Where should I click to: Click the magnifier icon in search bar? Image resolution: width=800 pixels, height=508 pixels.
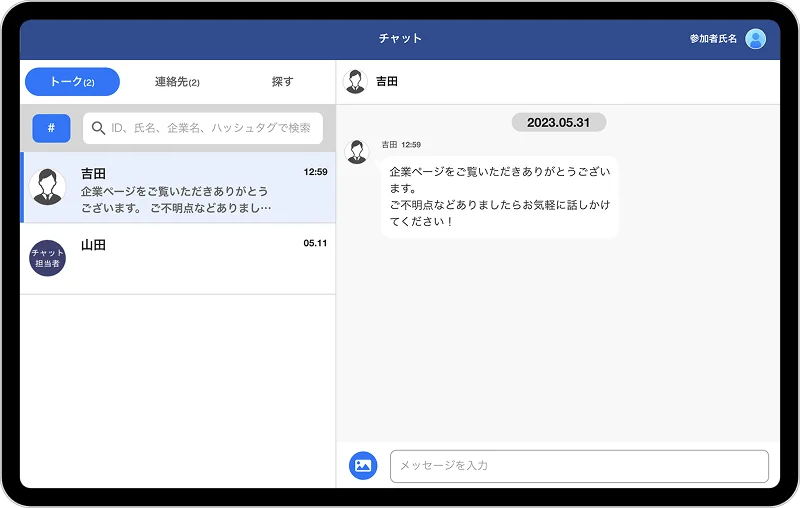(x=98, y=128)
